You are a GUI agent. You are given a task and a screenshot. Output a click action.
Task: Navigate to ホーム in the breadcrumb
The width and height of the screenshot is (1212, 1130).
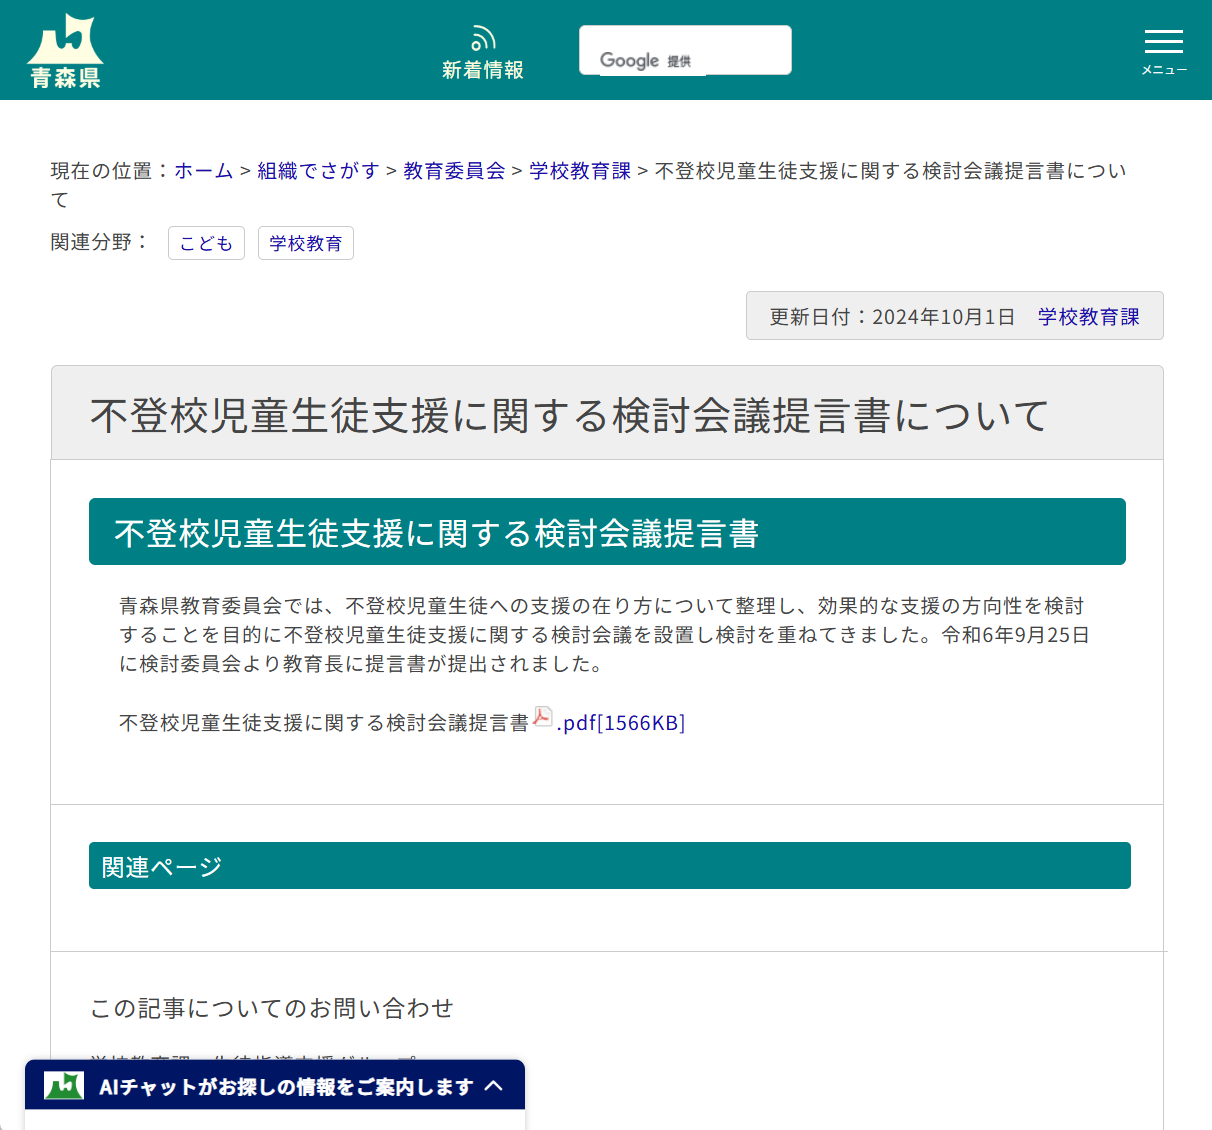(203, 170)
